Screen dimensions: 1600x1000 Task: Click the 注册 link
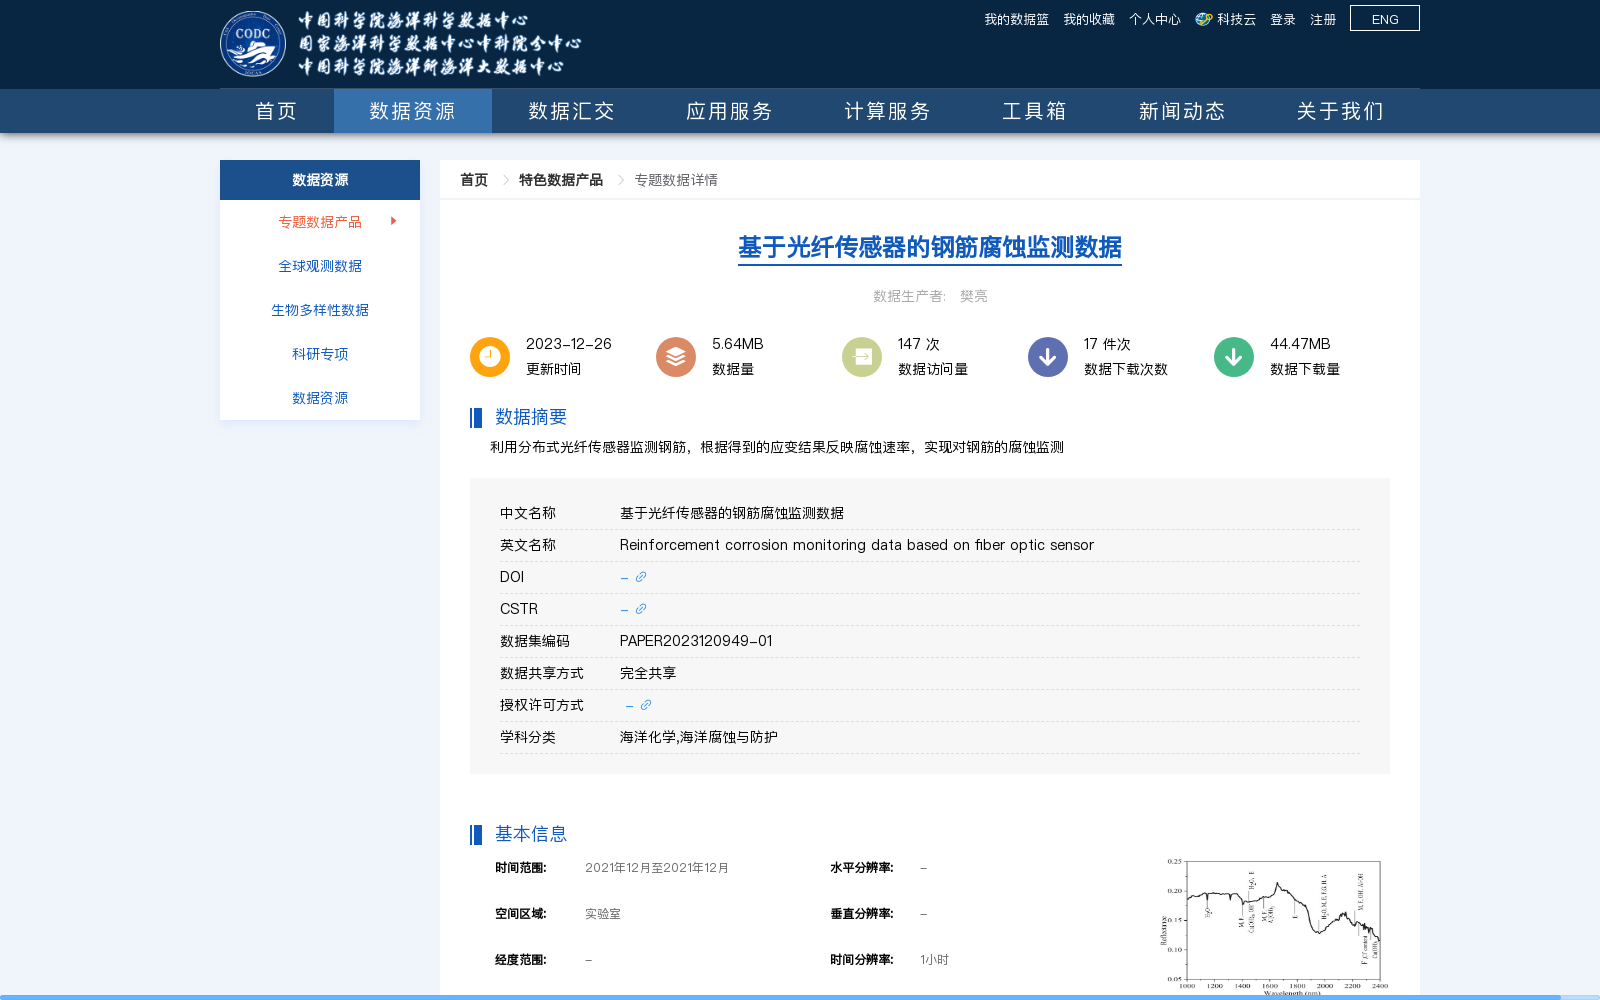1323,19
